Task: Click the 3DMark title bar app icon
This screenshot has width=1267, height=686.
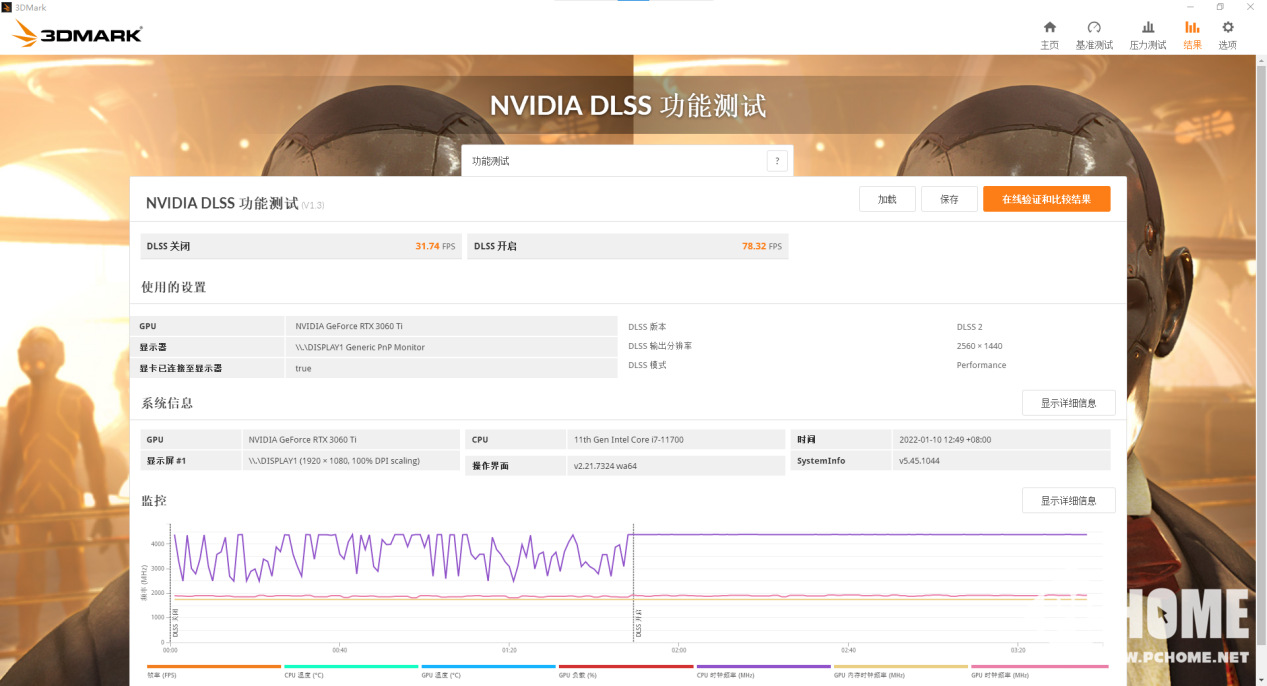Action: (x=7, y=7)
